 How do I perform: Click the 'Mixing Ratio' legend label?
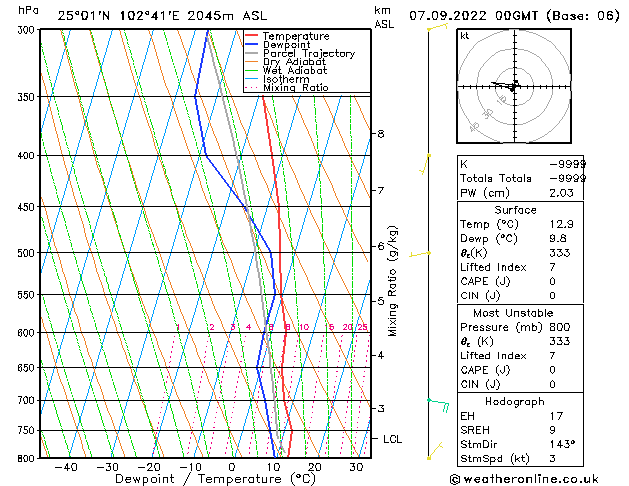coord(296,87)
